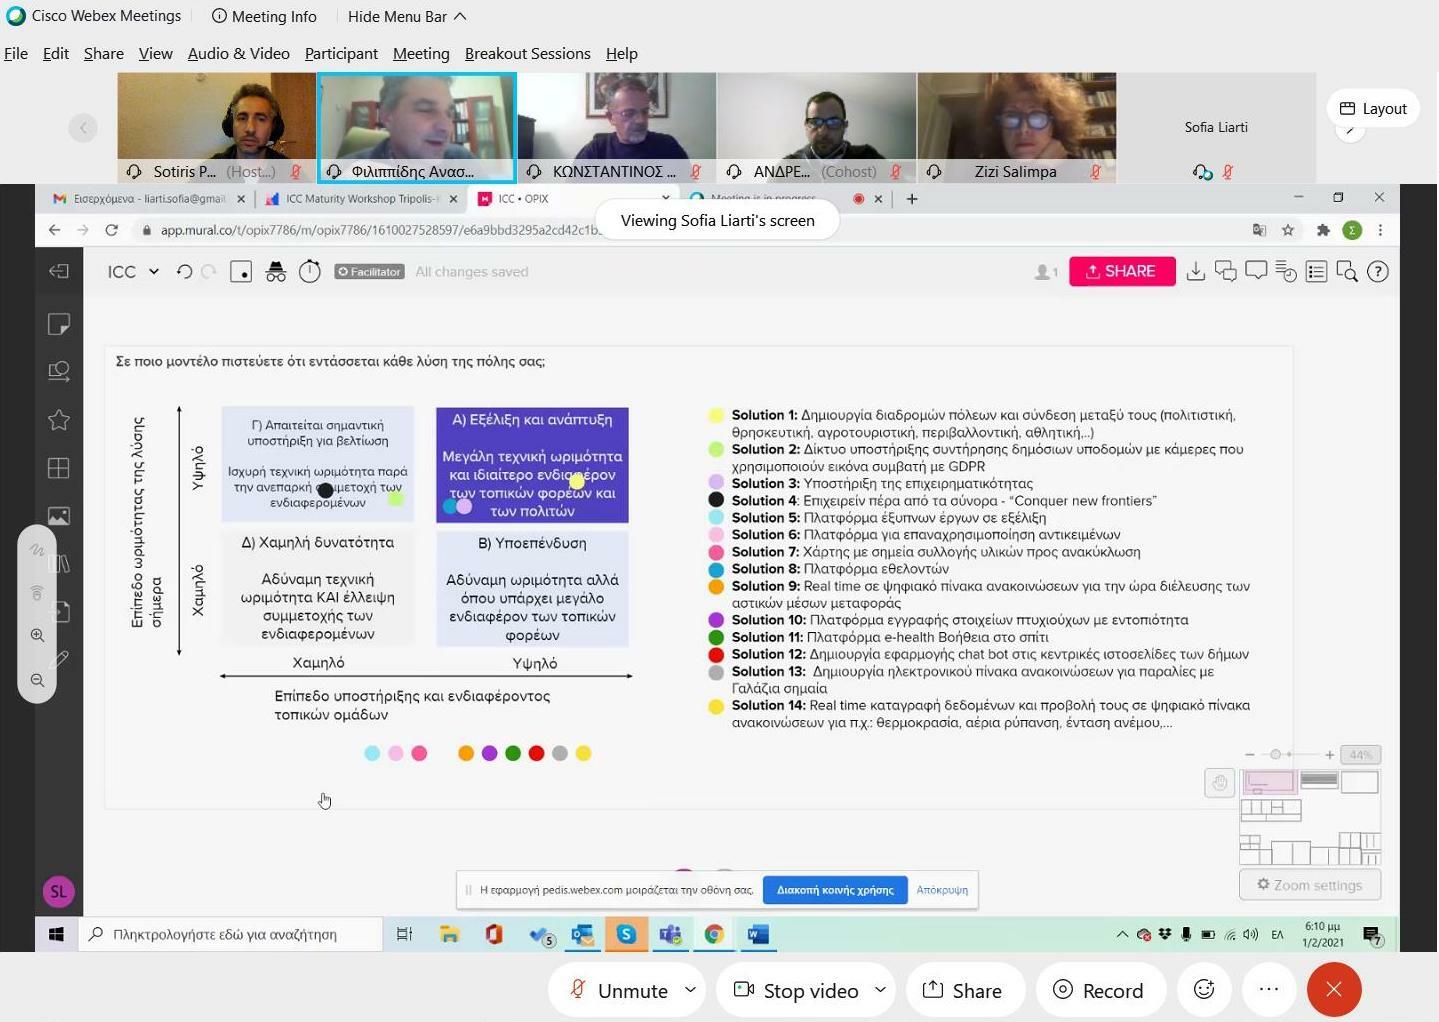Open Zoom settings in Mural
Image resolution: width=1439 pixels, height=1022 pixels.
pos(1309,885)
